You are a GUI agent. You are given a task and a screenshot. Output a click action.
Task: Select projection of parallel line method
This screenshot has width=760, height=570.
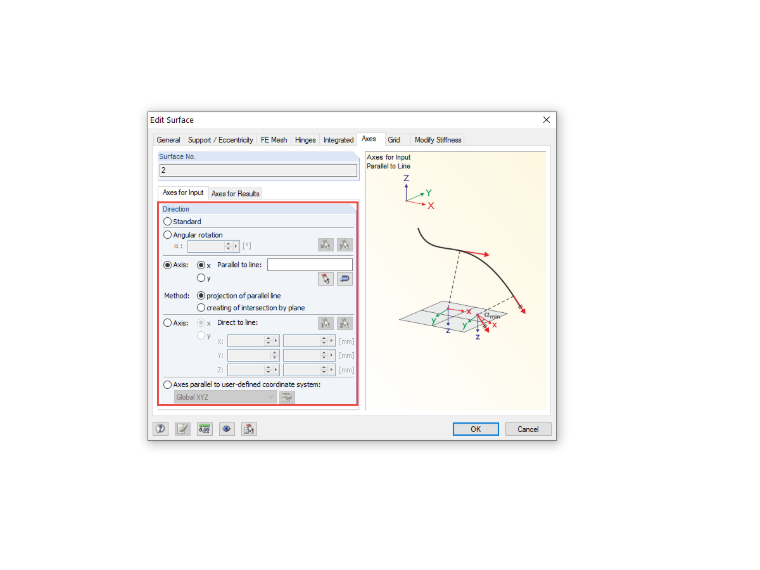[201, 296]
